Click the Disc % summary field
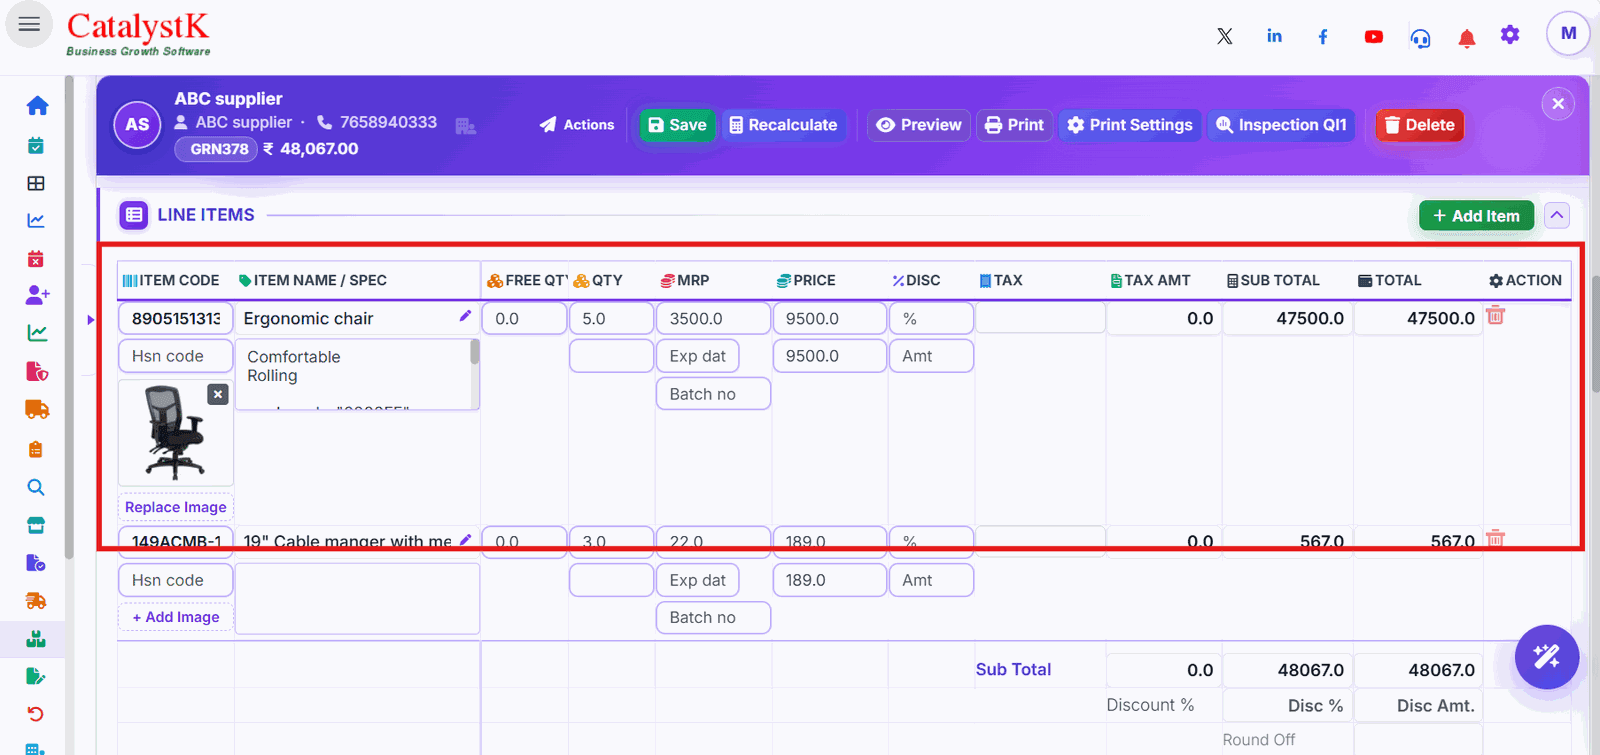 click(1287, 705)
